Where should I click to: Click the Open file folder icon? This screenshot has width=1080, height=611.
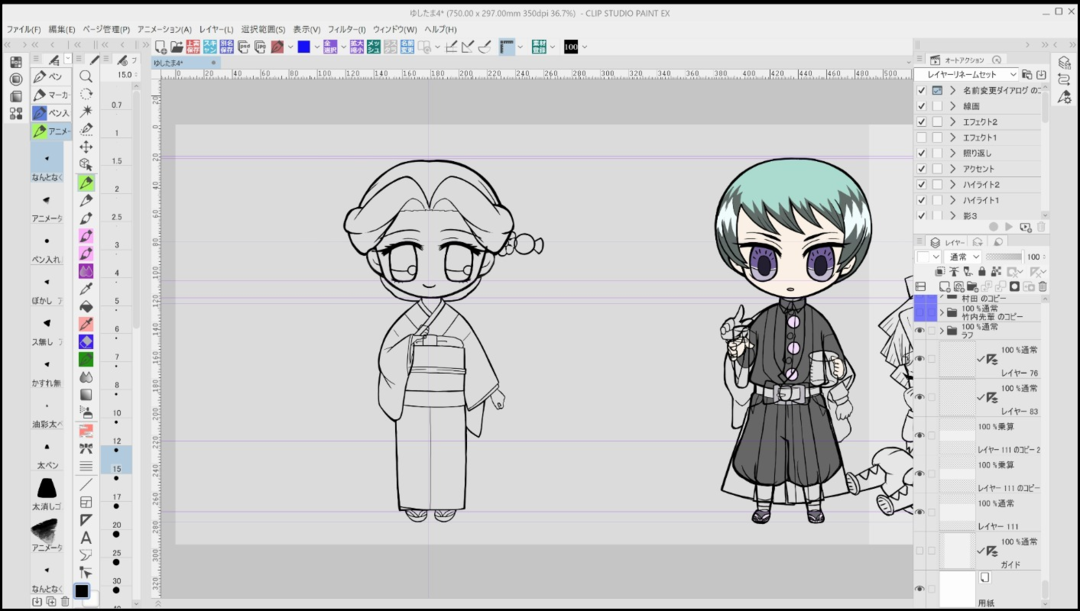[x=176, y=47]
